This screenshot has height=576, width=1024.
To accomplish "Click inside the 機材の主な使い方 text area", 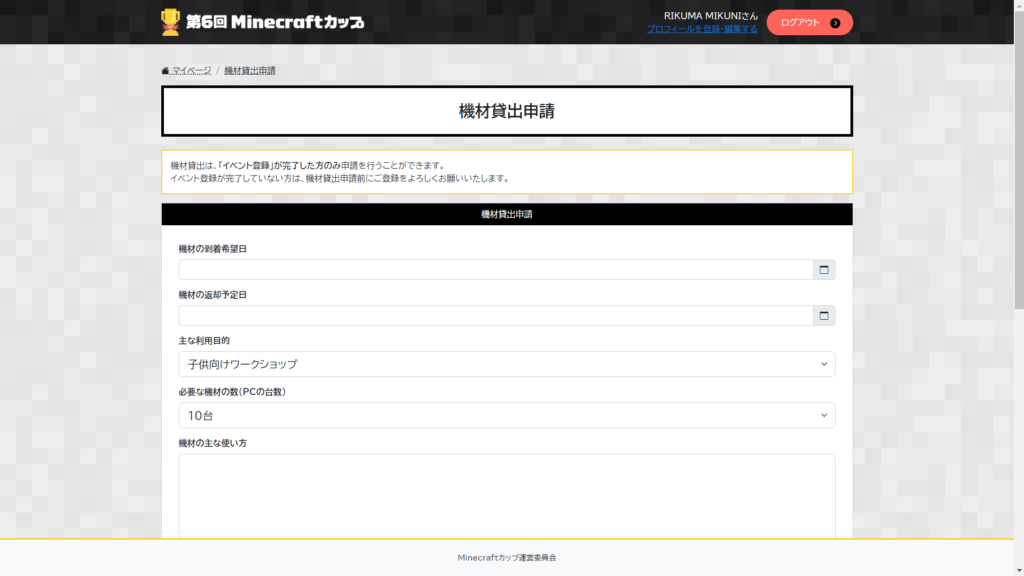I will (x=506, y=495).
